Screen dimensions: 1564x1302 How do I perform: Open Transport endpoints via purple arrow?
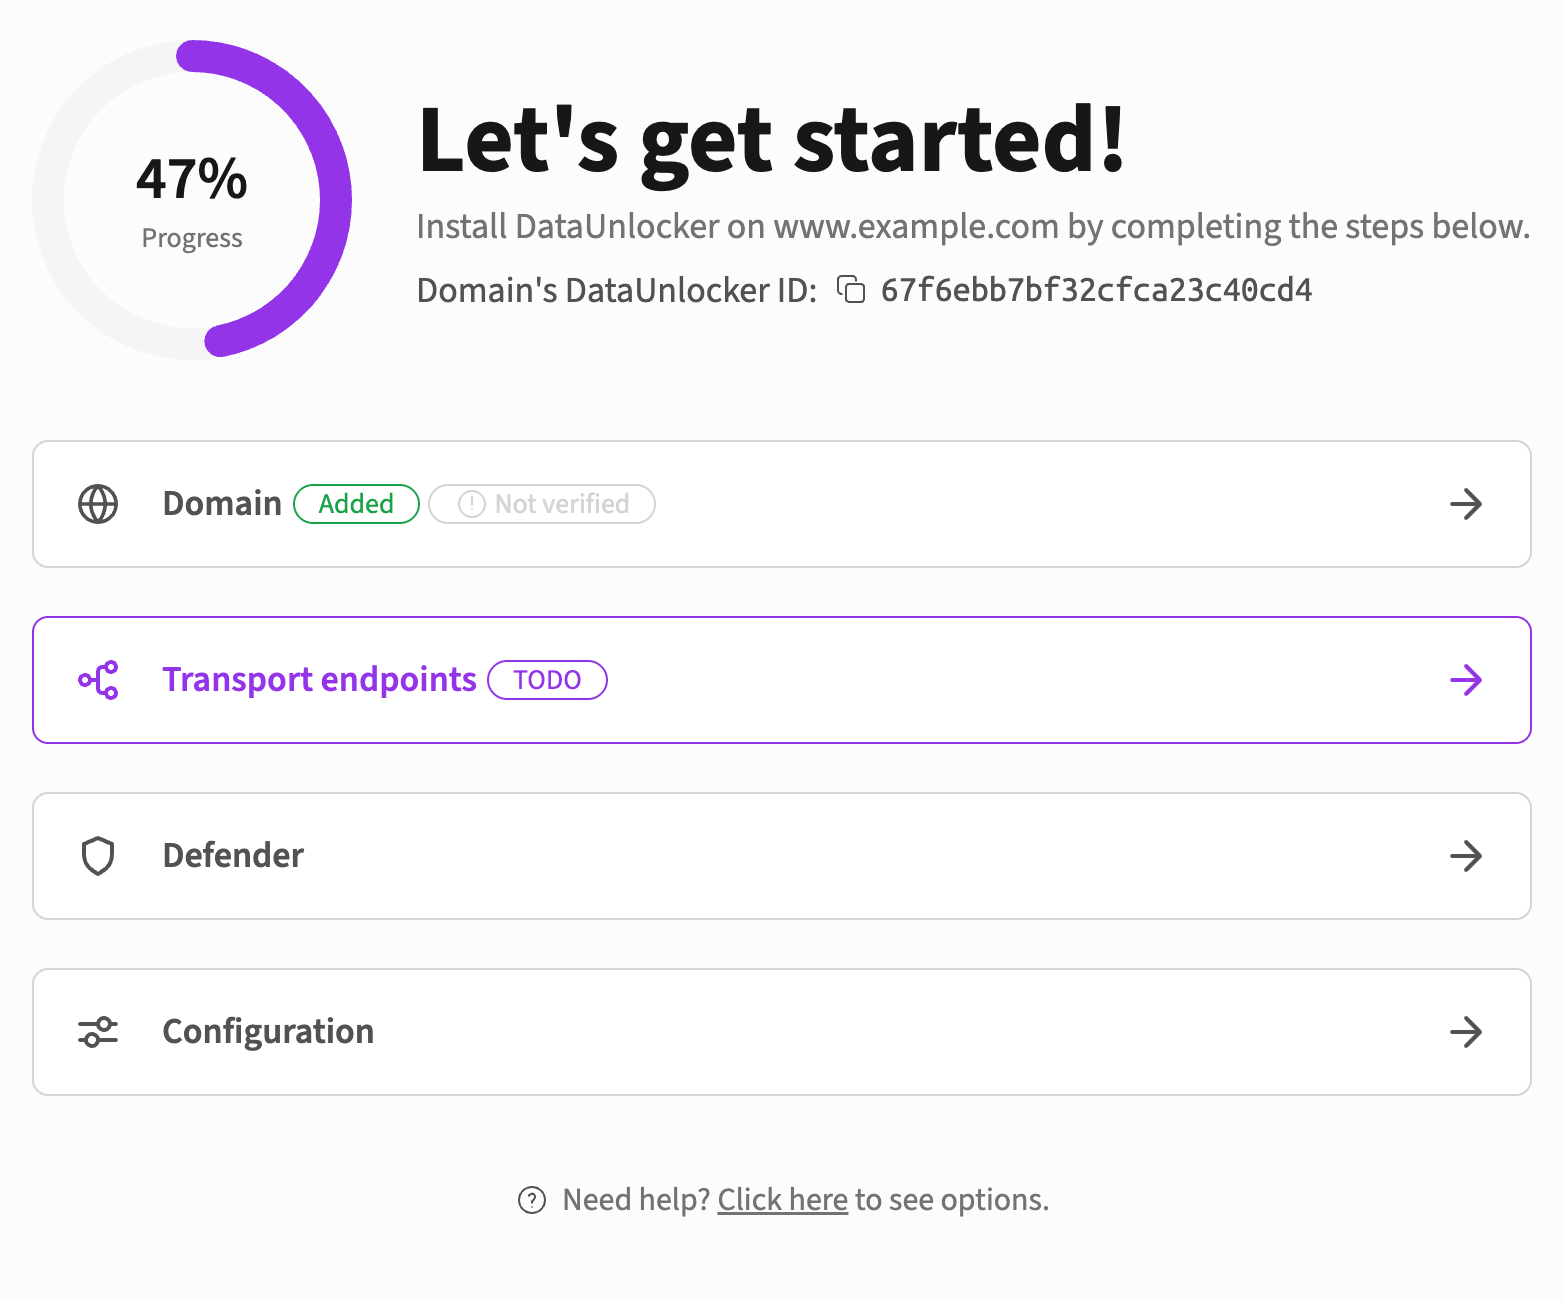point(1466,680)
